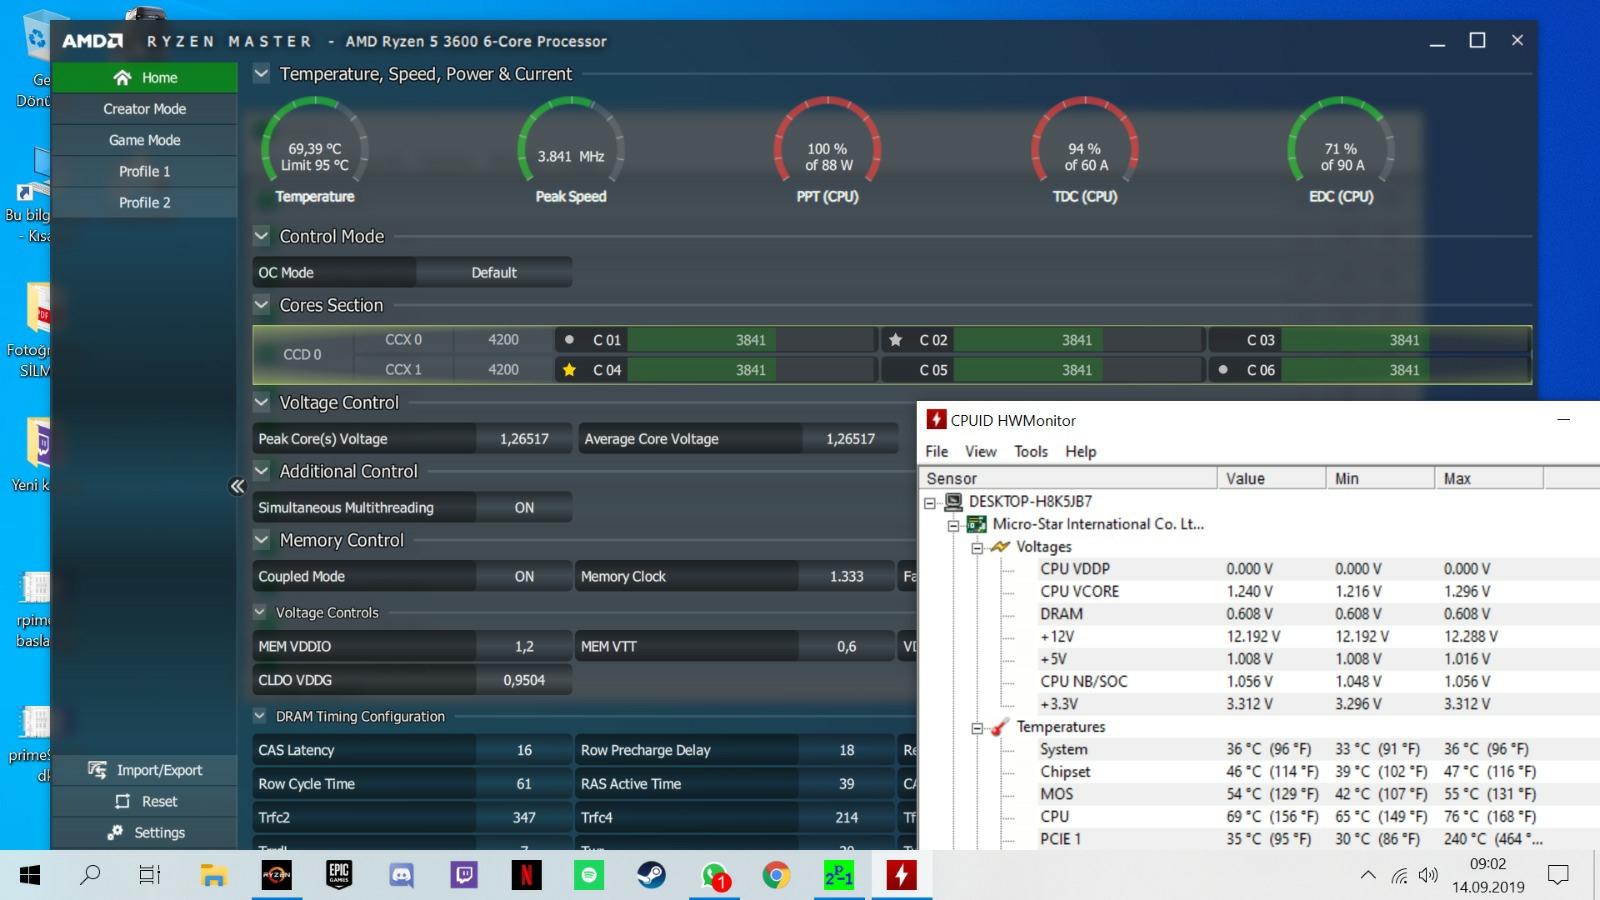Viewport: 1600px width, 900px height.
Task: Collapse the Control Mode section
Action: coord(262,236)
